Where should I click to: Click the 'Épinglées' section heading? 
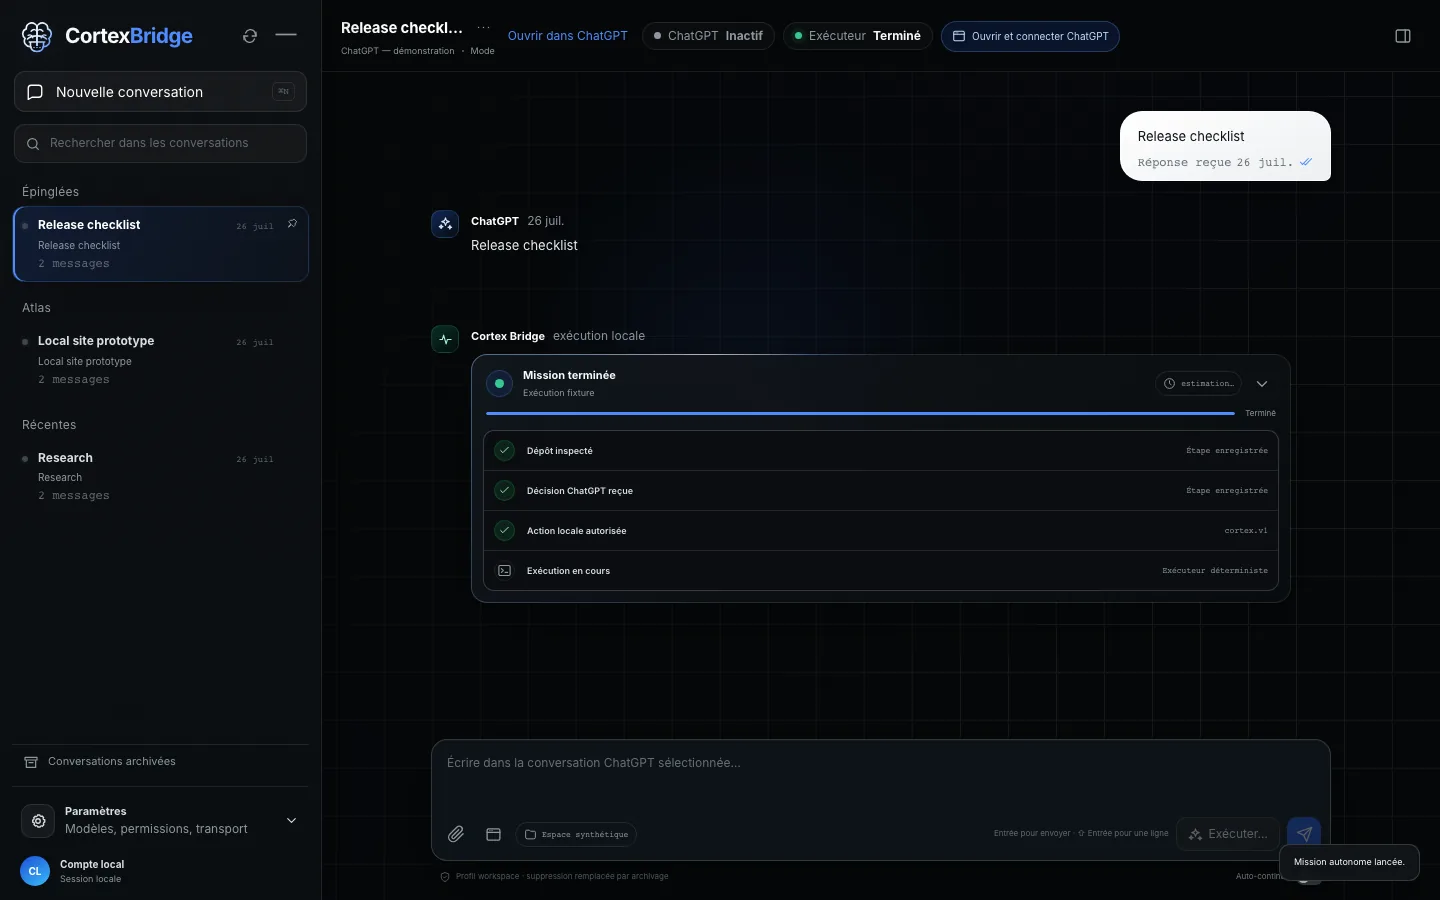[50, 192]
